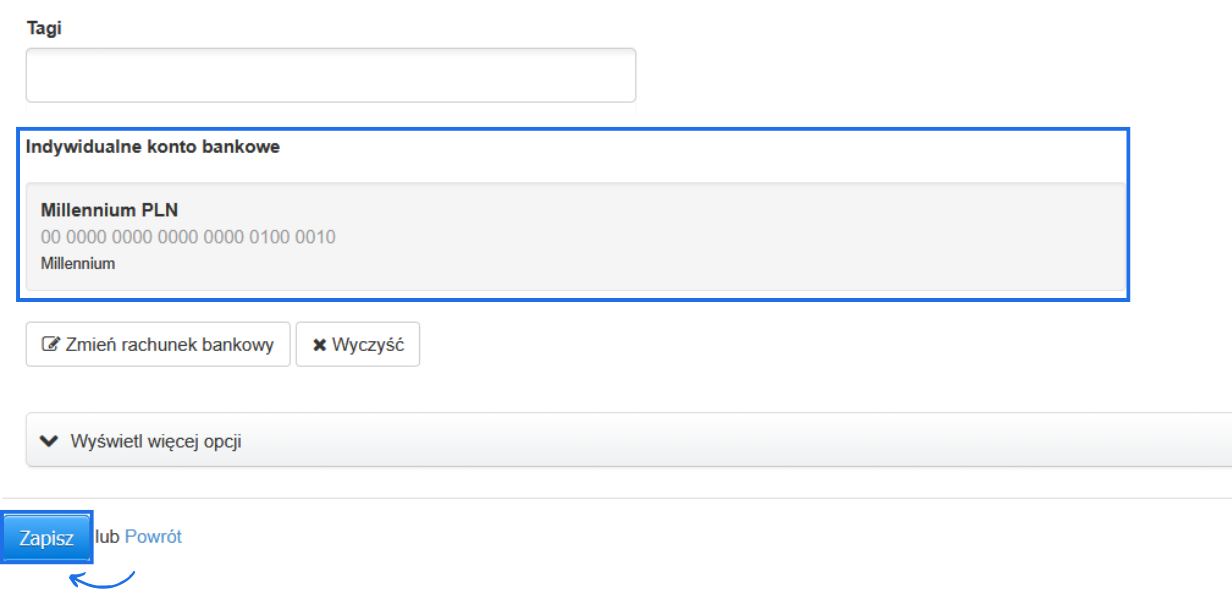
Task: Click the account number 00 0000 0000 0000 0000 0100 0010
Action: (x=188, y=237)
